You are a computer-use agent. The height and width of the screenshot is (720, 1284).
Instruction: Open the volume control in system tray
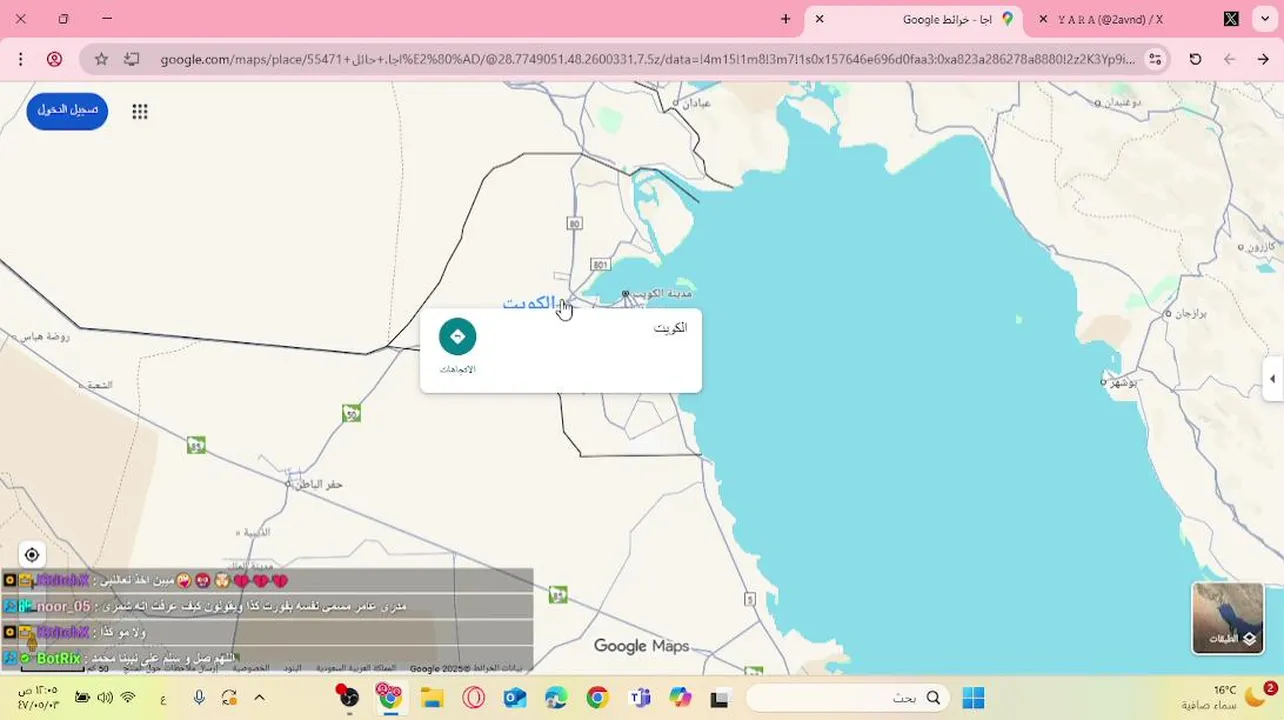(105, 697)
